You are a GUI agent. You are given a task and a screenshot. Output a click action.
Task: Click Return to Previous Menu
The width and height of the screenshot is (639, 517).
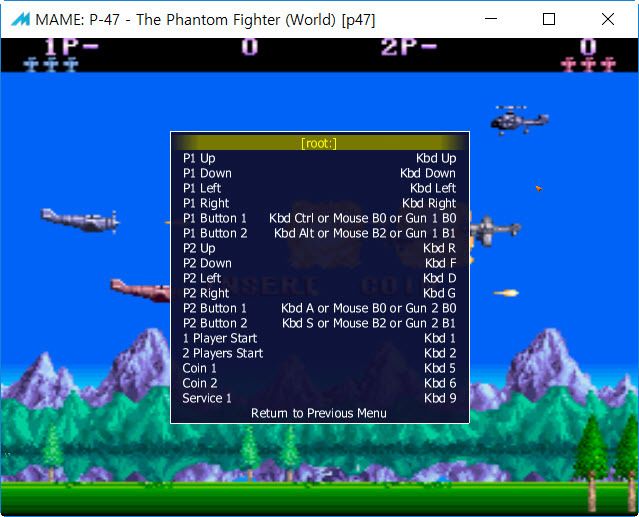tap(319, 414)
